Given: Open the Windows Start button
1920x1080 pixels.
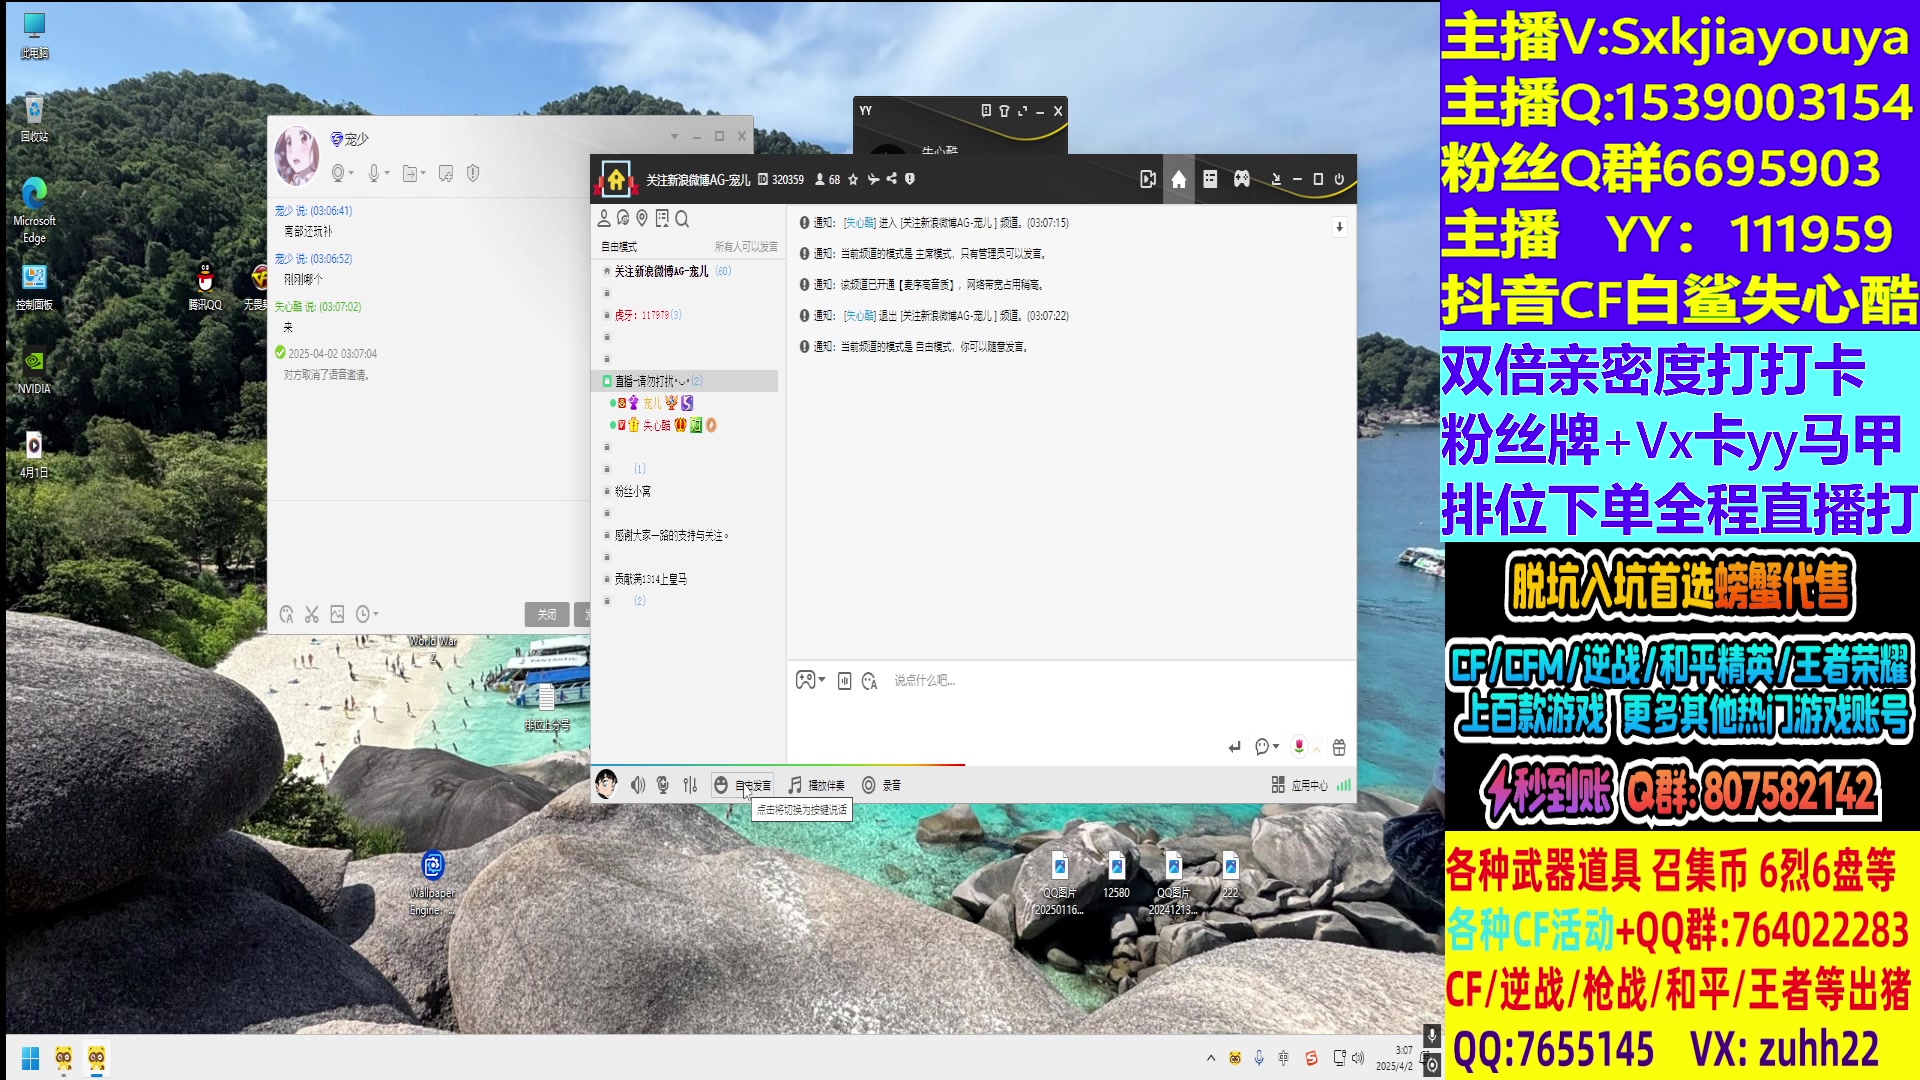Looking at the screenshot, I should (x=30, y=1058).
